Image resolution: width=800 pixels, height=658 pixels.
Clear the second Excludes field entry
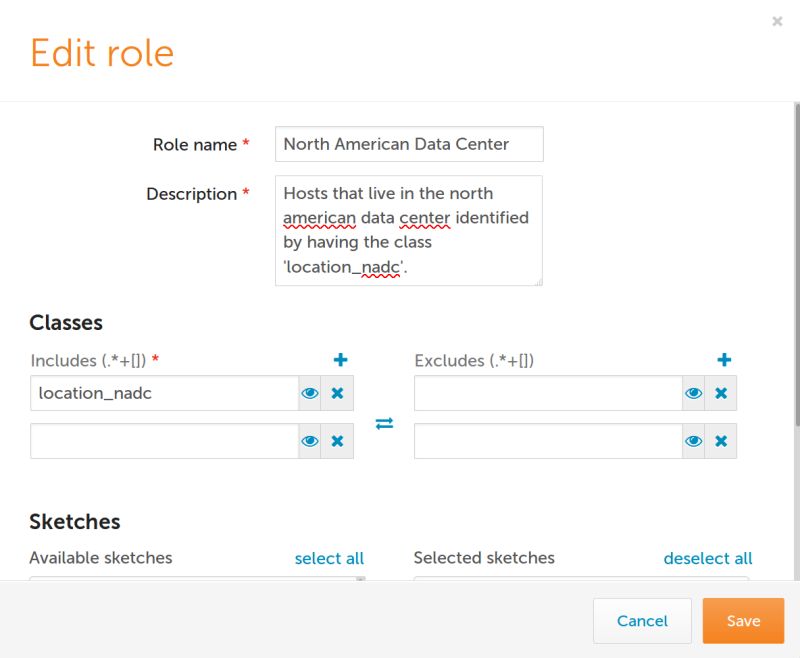point(720,440)
